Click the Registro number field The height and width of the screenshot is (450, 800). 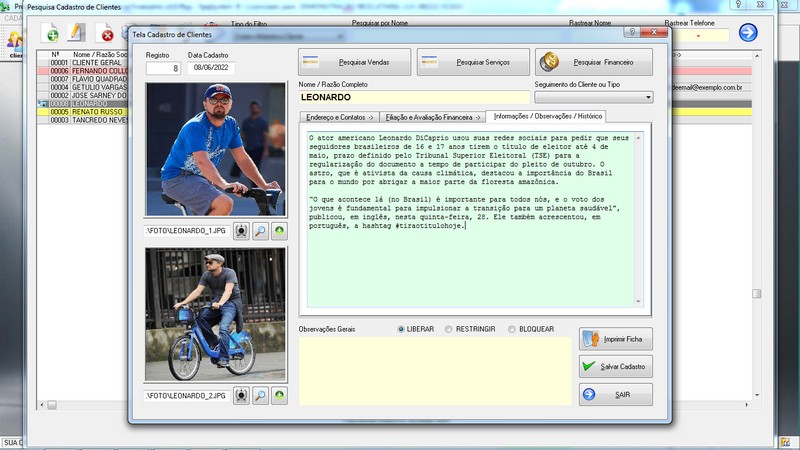pyautogui.click(x=163, y=68)
